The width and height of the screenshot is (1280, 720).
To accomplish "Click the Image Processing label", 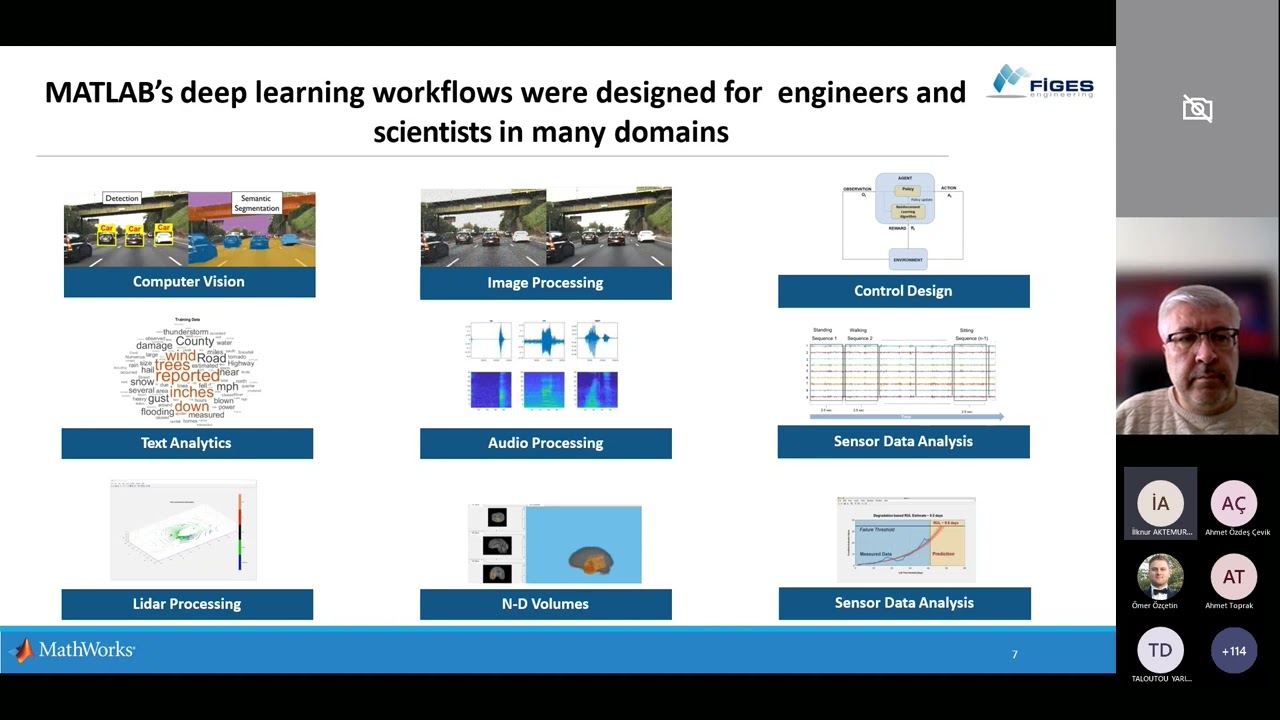I will [x=546, y=283].
